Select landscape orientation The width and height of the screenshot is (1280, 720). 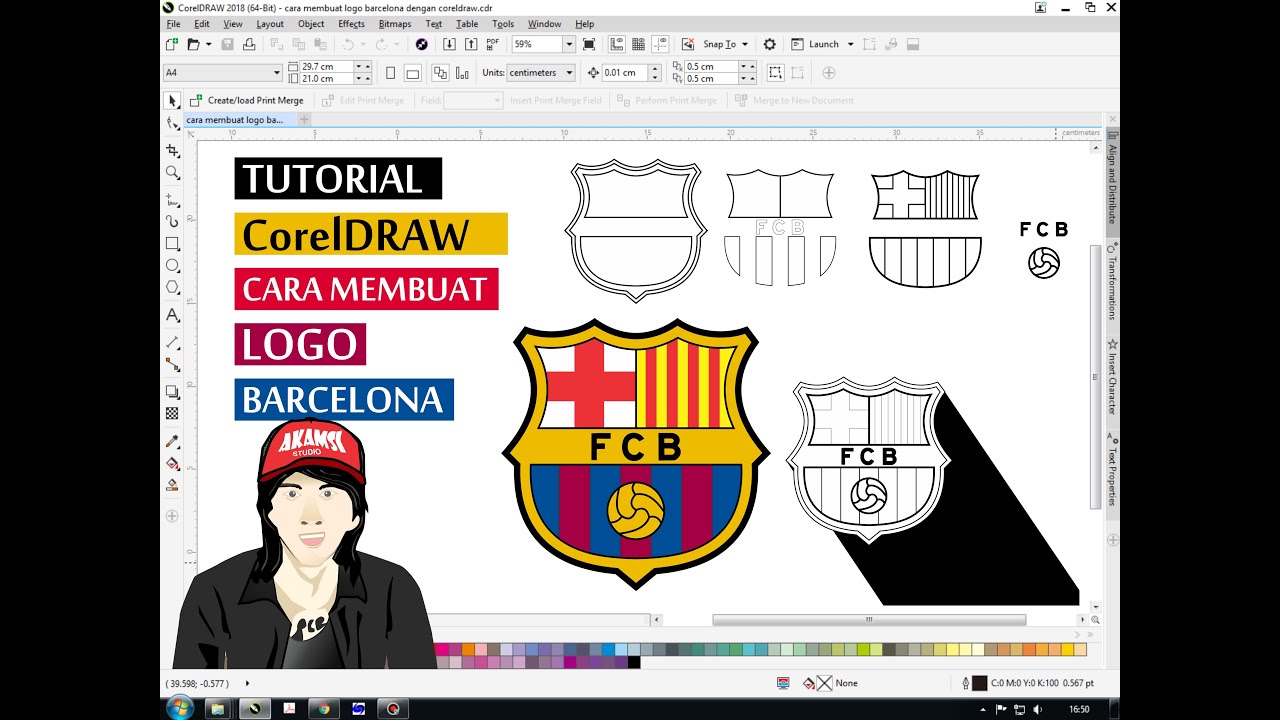pyautogui.click(x=412, y=73)
